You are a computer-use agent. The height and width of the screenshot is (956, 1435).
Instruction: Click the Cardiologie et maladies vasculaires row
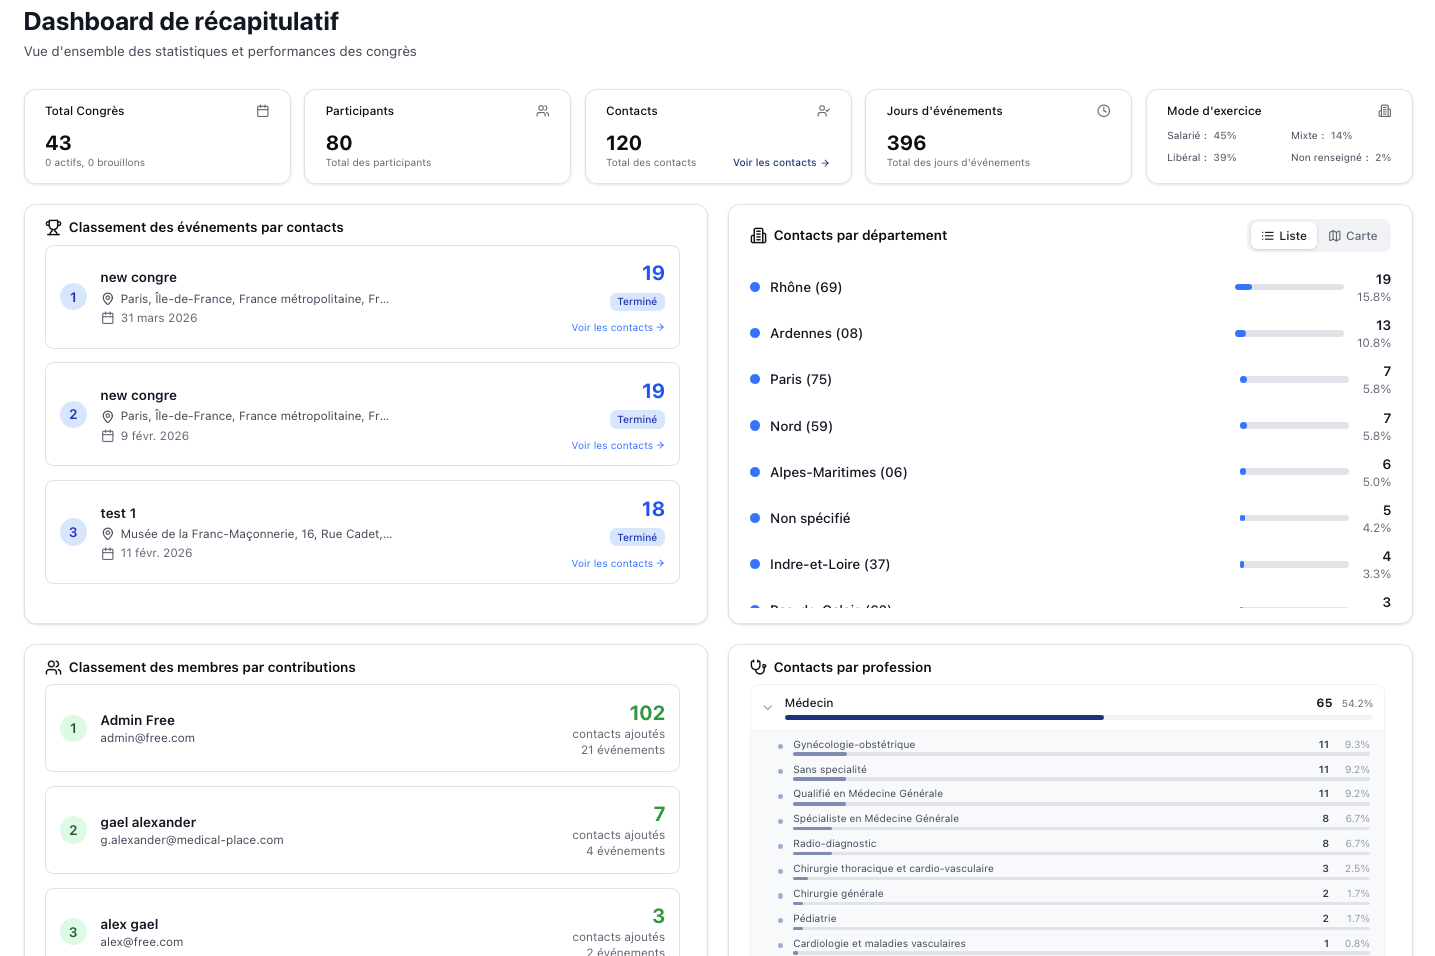[x=1074, y=945]
